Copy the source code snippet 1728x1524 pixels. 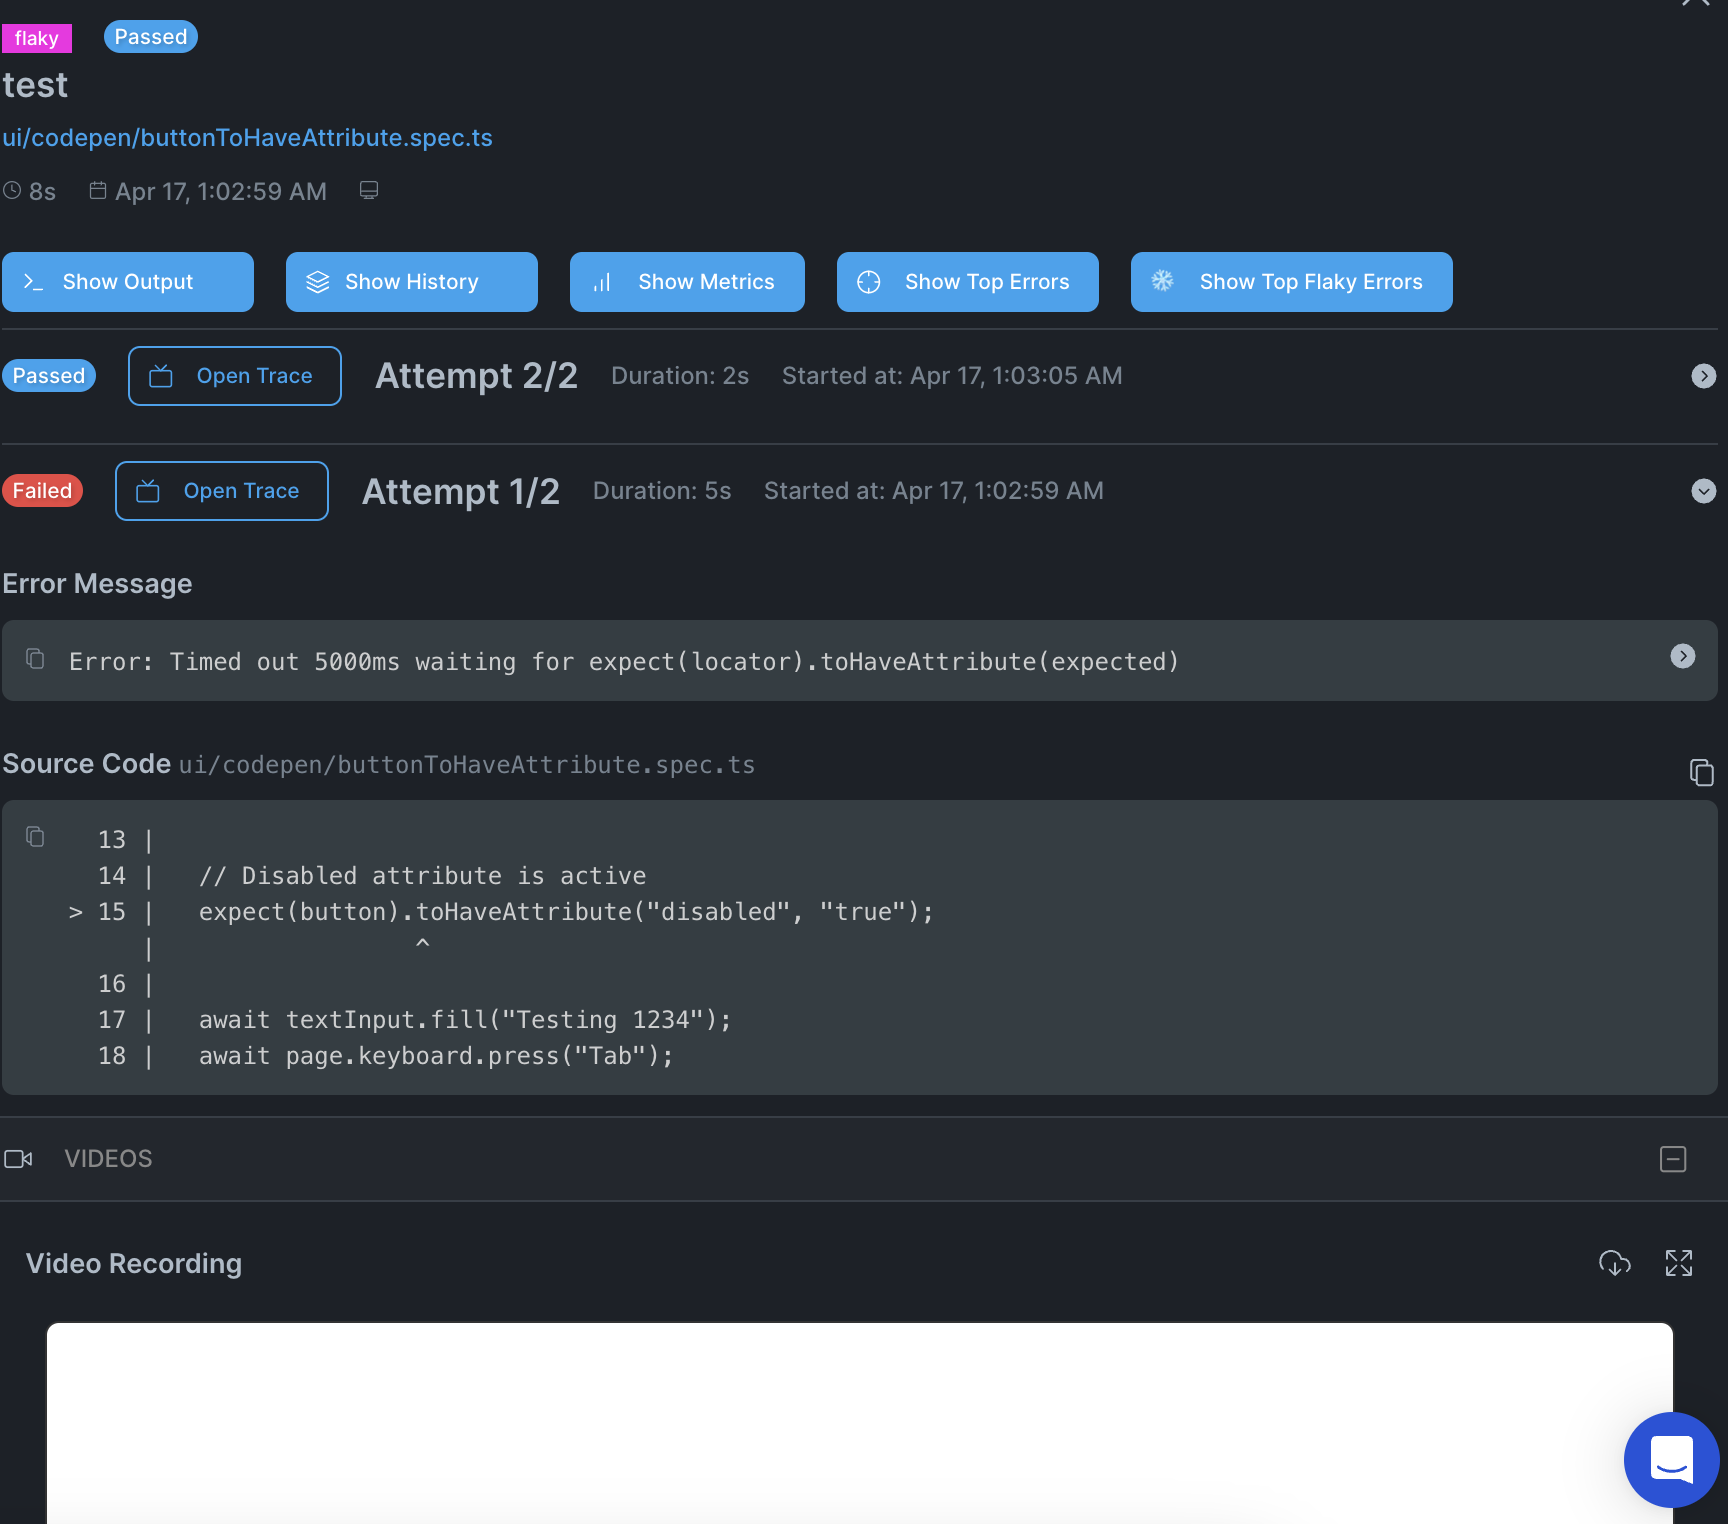click(x=36, y=837)
